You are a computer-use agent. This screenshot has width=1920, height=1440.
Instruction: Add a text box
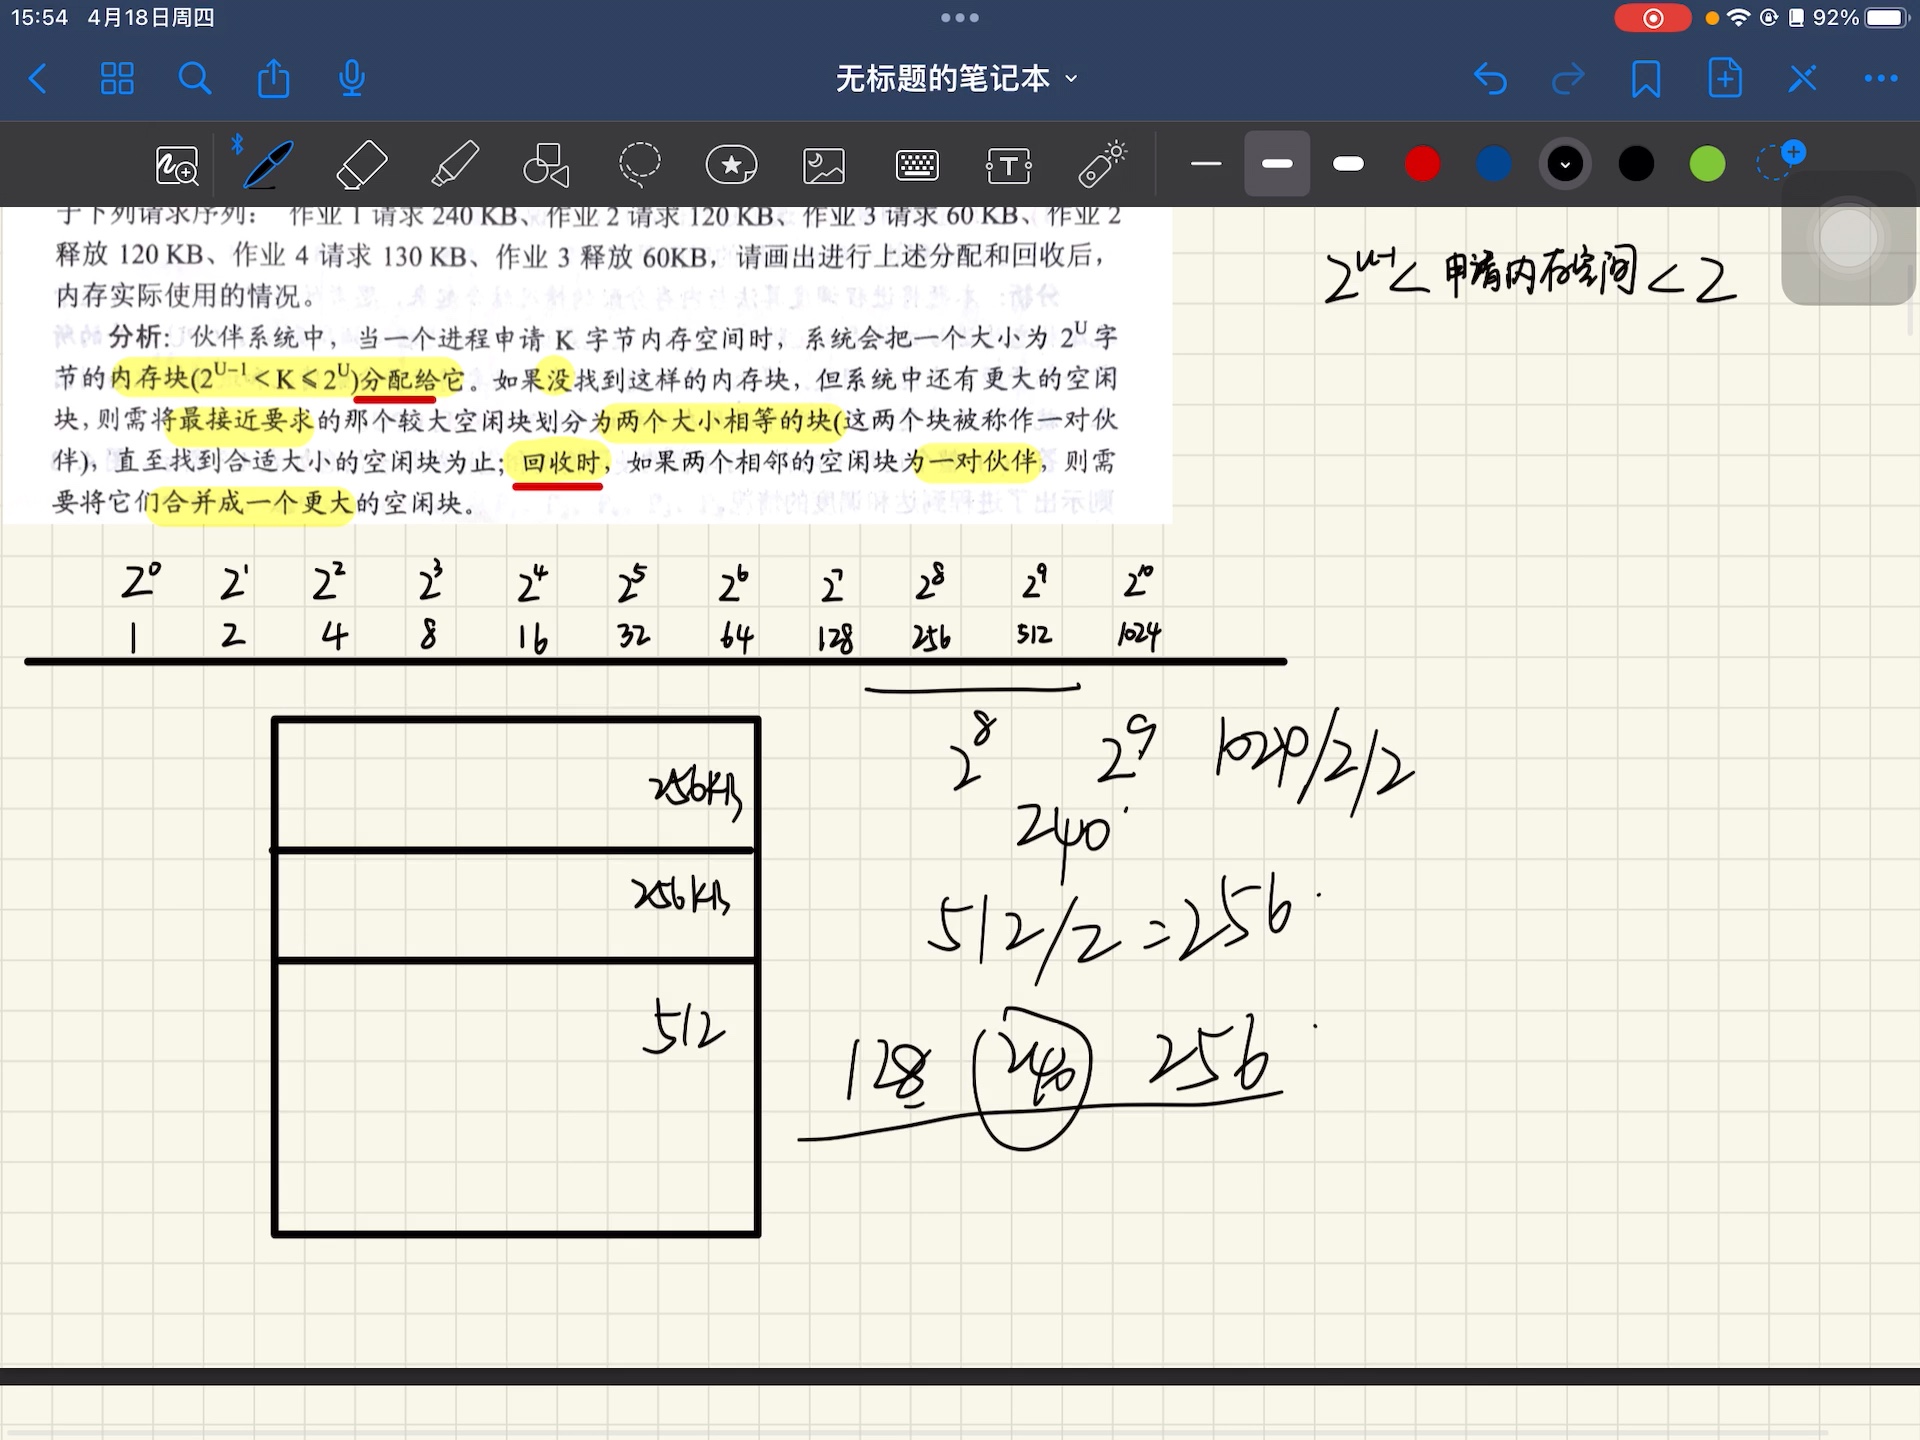click(x=1009, y=165)
